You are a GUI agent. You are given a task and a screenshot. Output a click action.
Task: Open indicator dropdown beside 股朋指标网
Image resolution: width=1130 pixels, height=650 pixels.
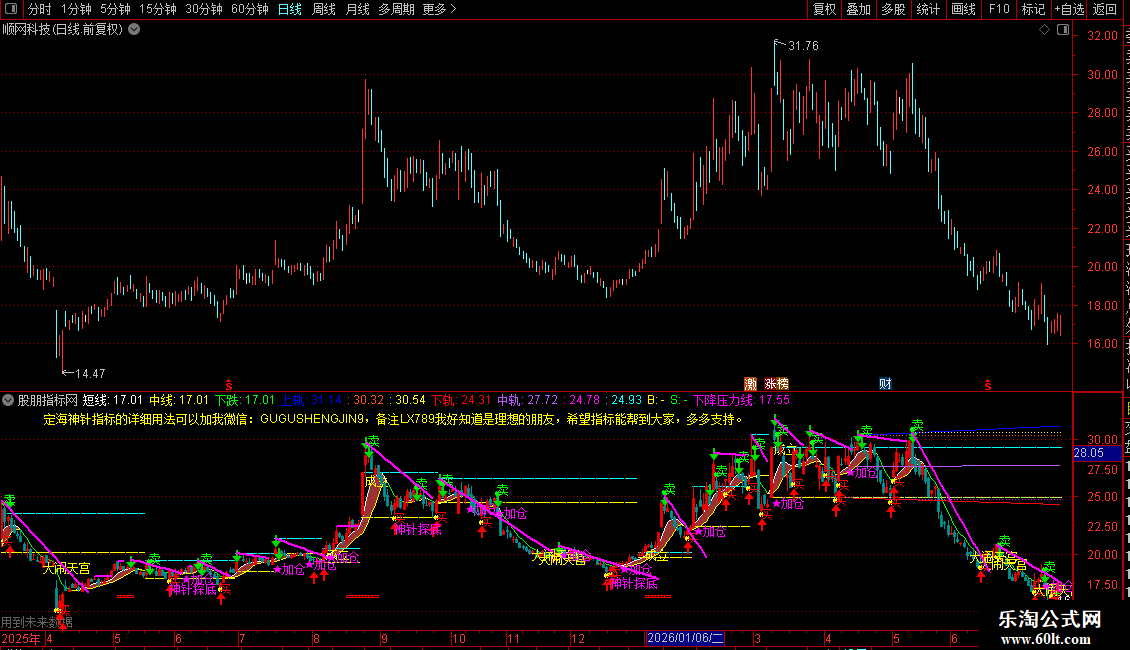point(8,400)
